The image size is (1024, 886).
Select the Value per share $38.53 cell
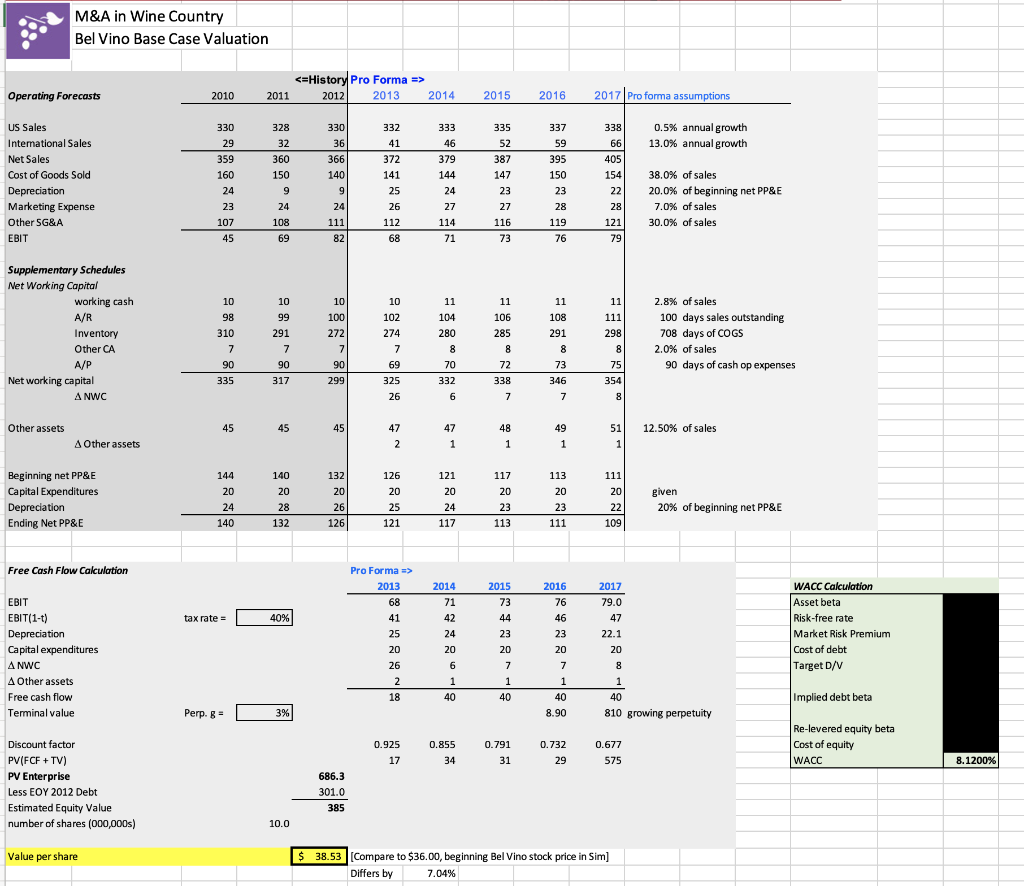pos(319,856)
